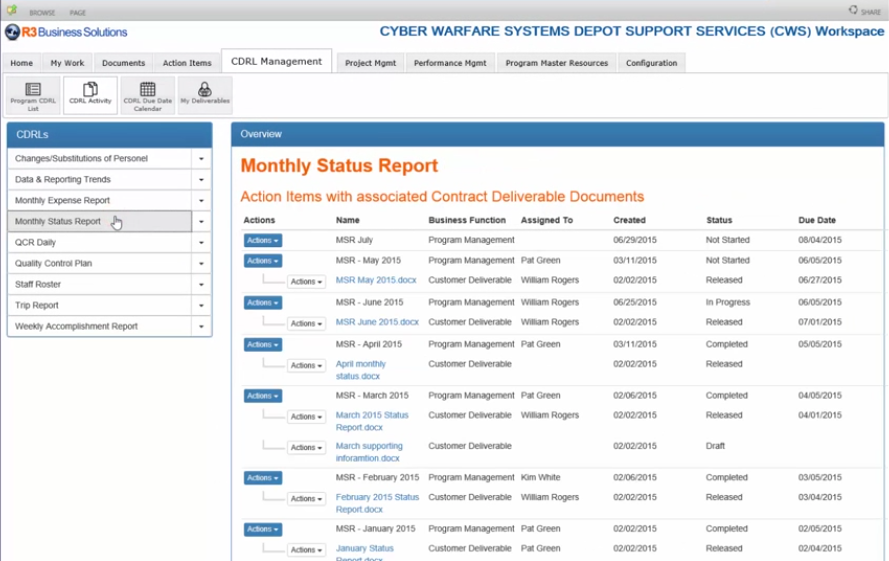
Task: Click the SharePoint icon in top-left corner
Action: click(12, 11)
